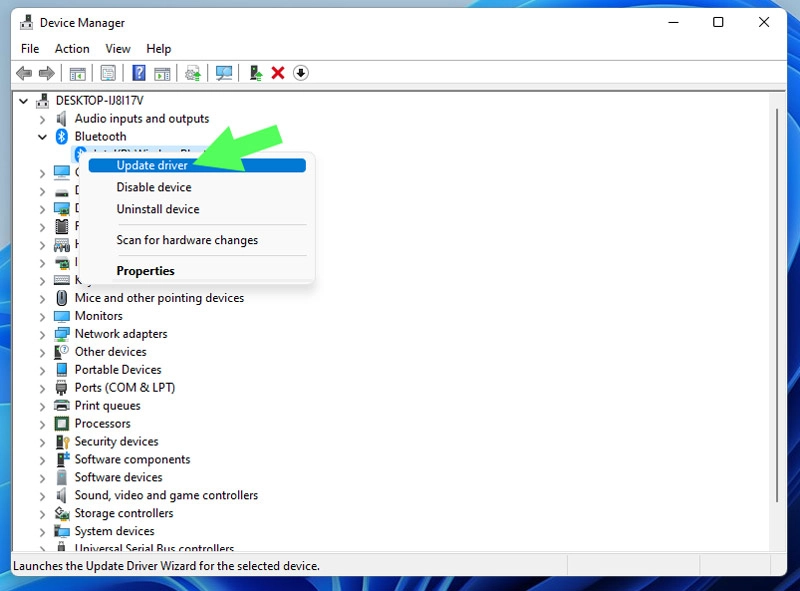800x591 pixels.
Task: Click the Back arrow toolbar icon
Action: pyautogui.click(x=24, y=73)
